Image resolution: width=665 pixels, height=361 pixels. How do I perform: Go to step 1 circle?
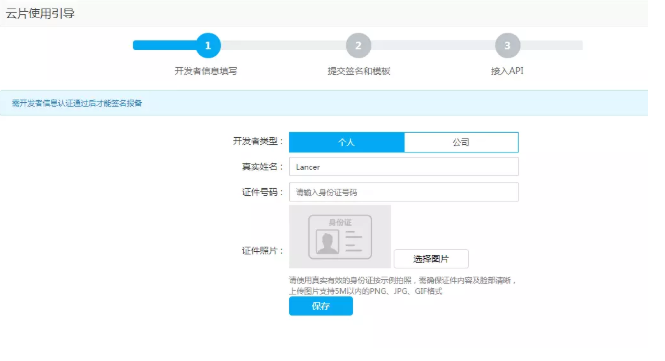click(x=208, y=45)
